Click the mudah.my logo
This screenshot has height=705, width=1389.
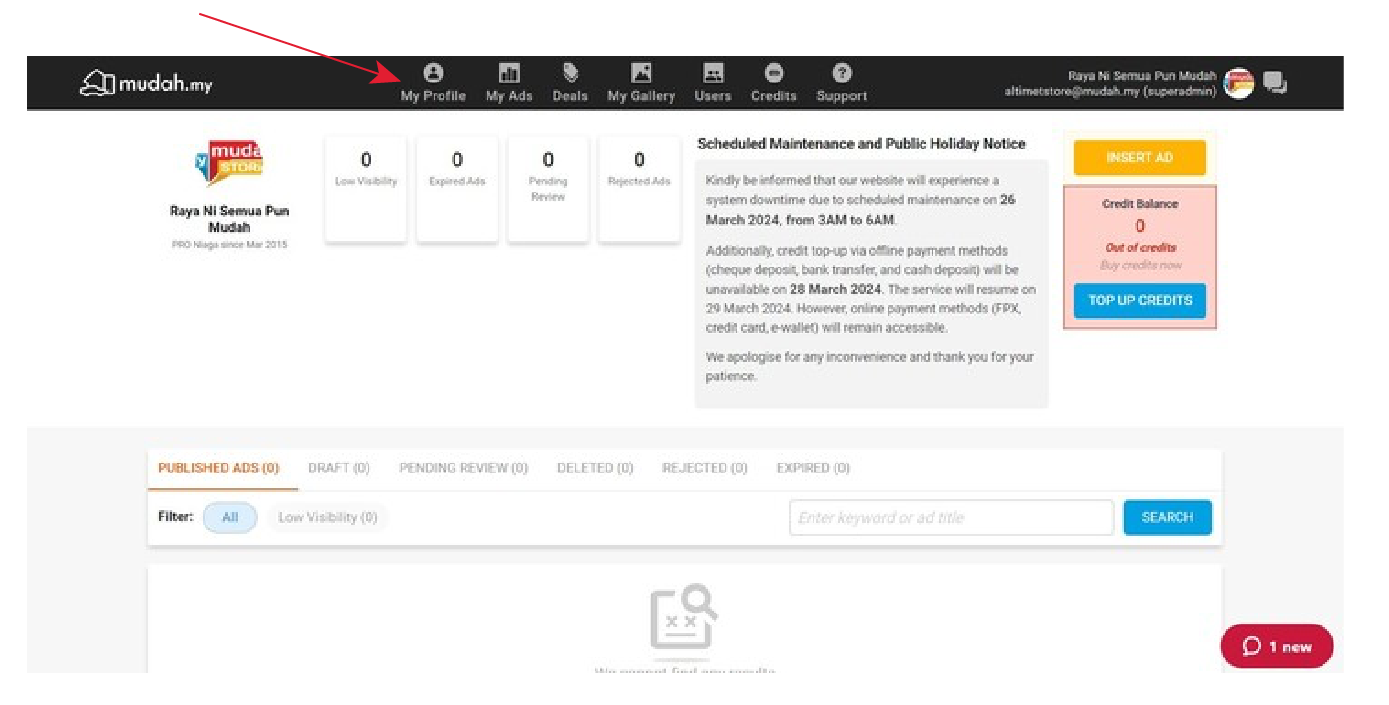tap(146, 84)
